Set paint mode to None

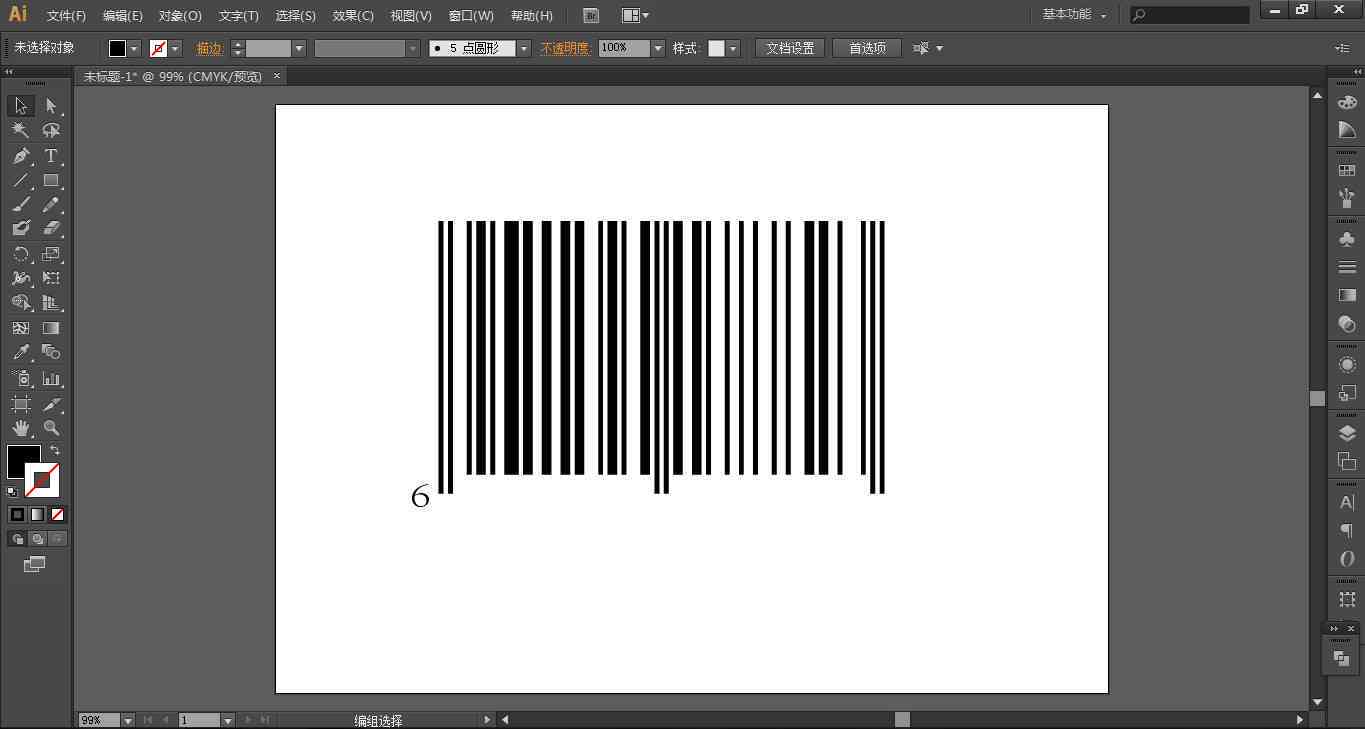57,514
